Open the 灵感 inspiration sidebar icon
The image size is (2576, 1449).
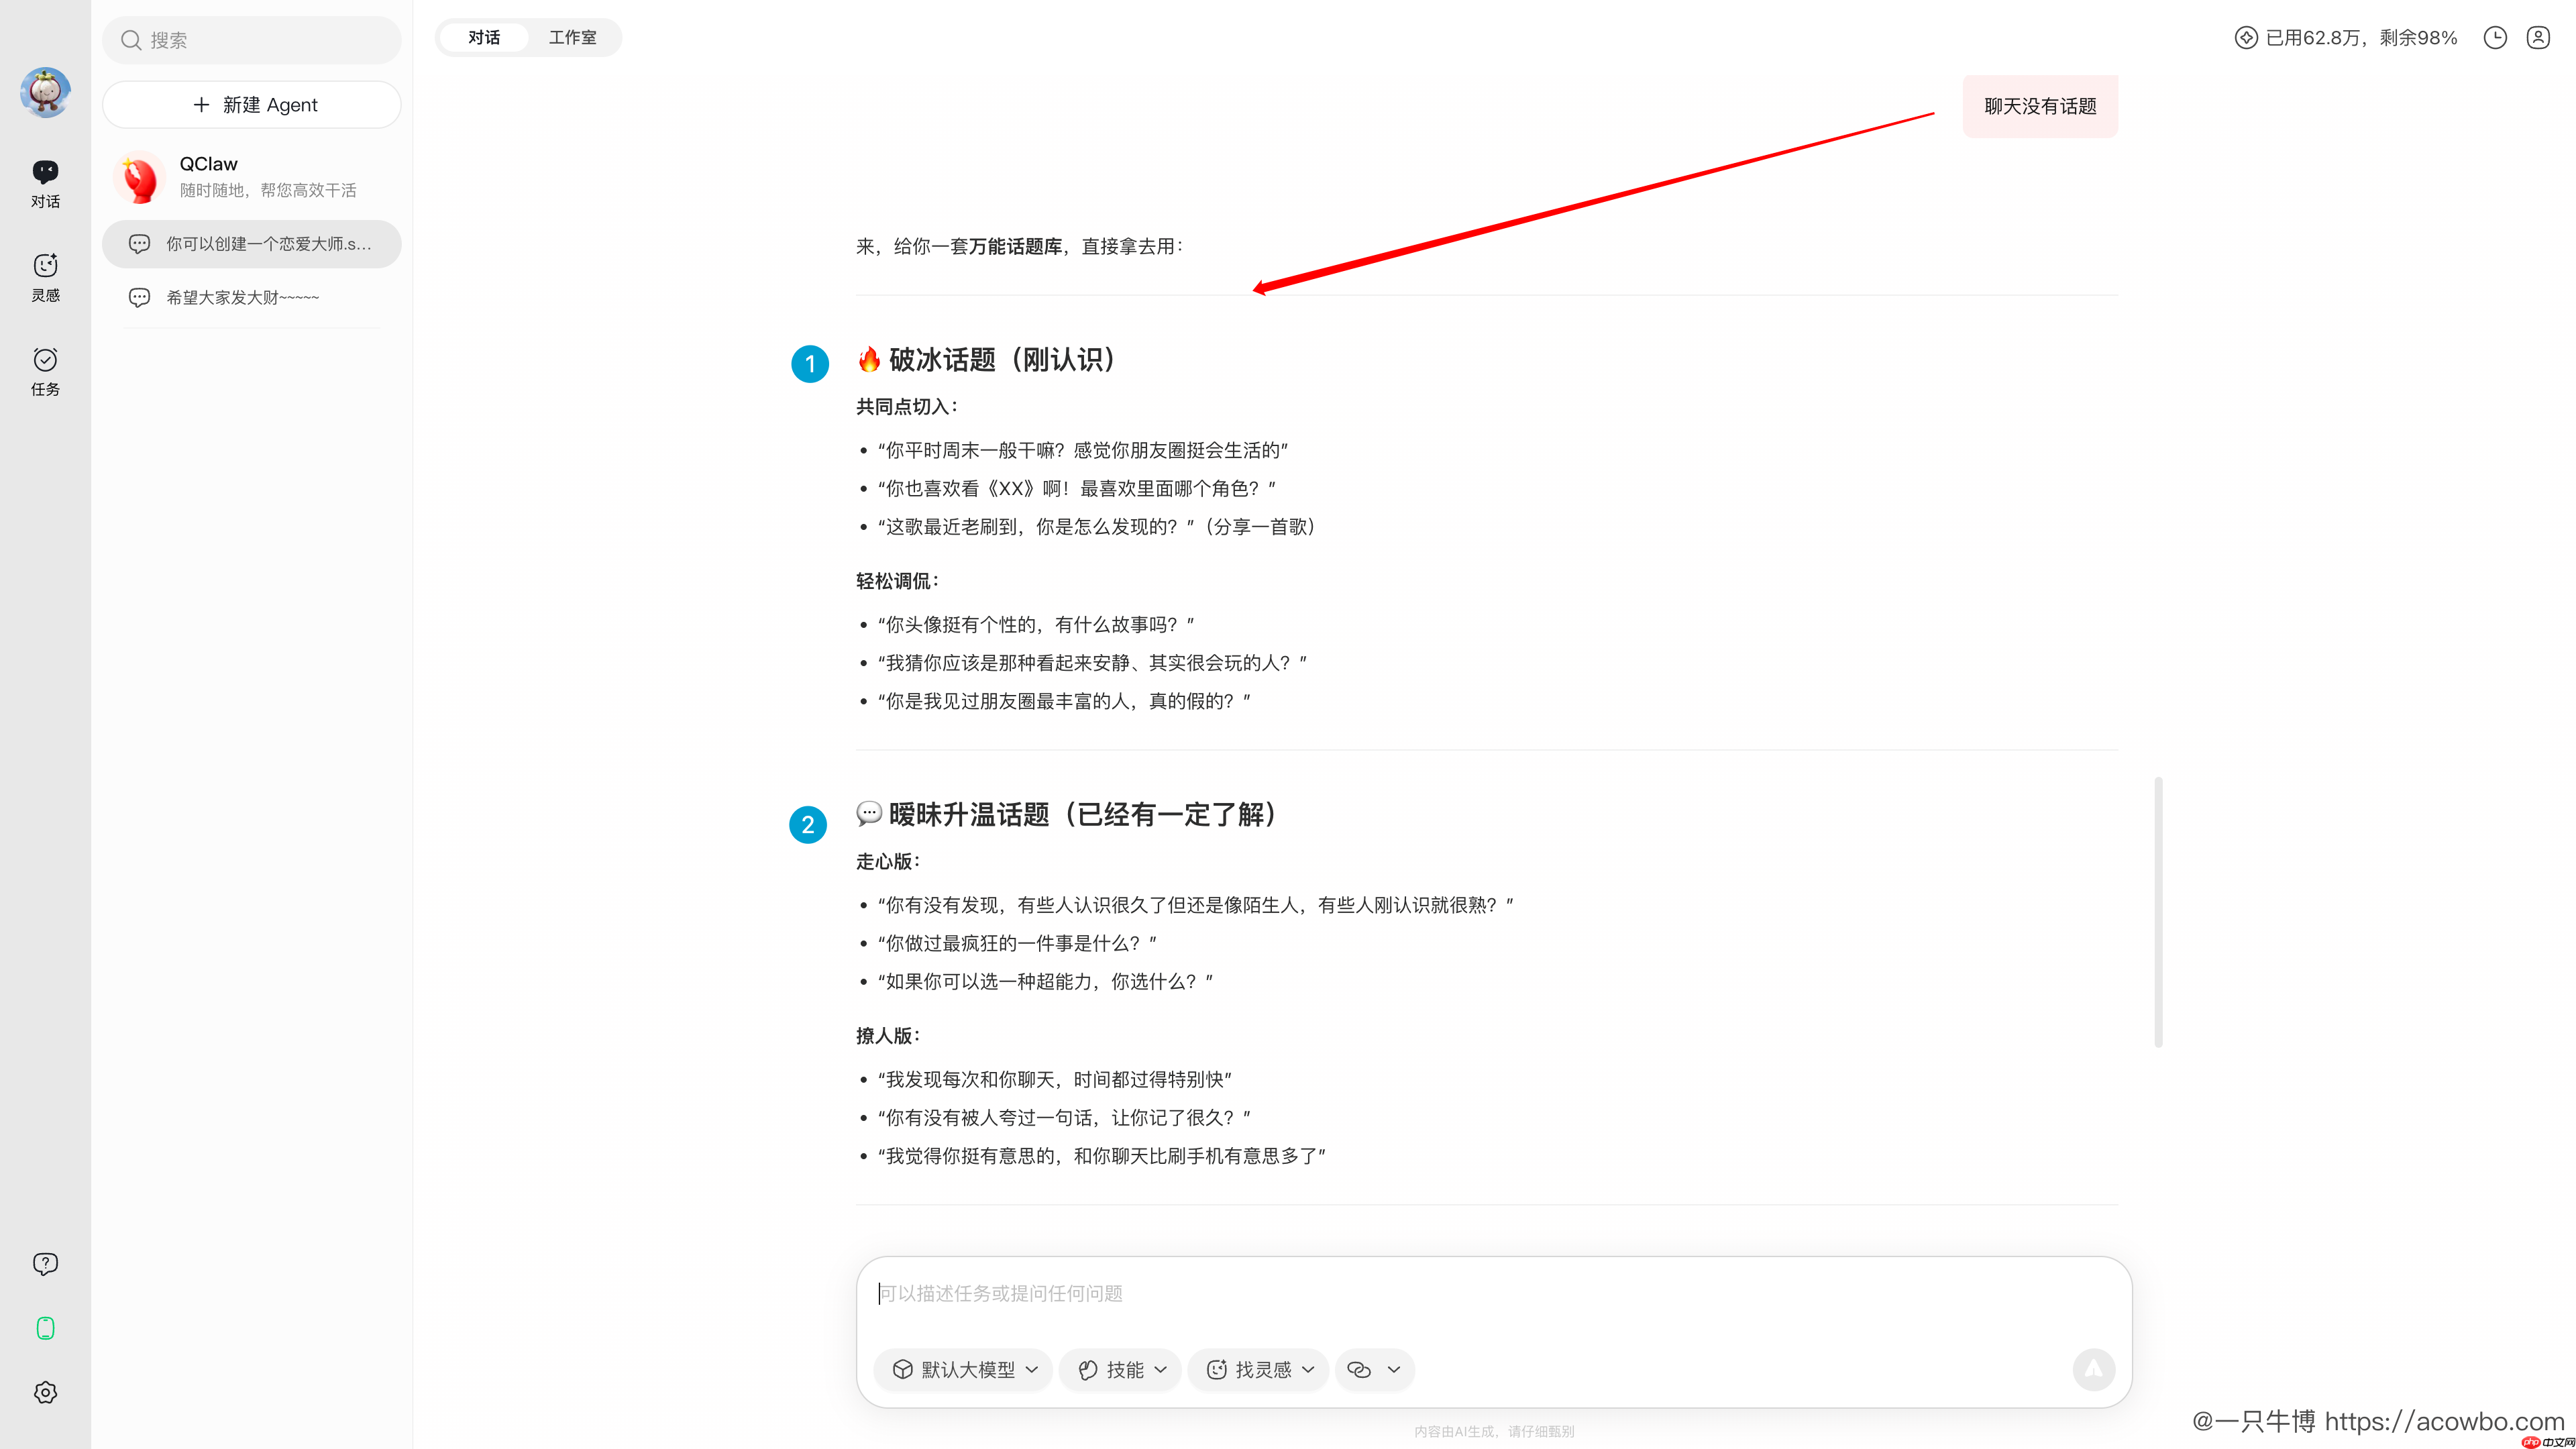(45, 277)
